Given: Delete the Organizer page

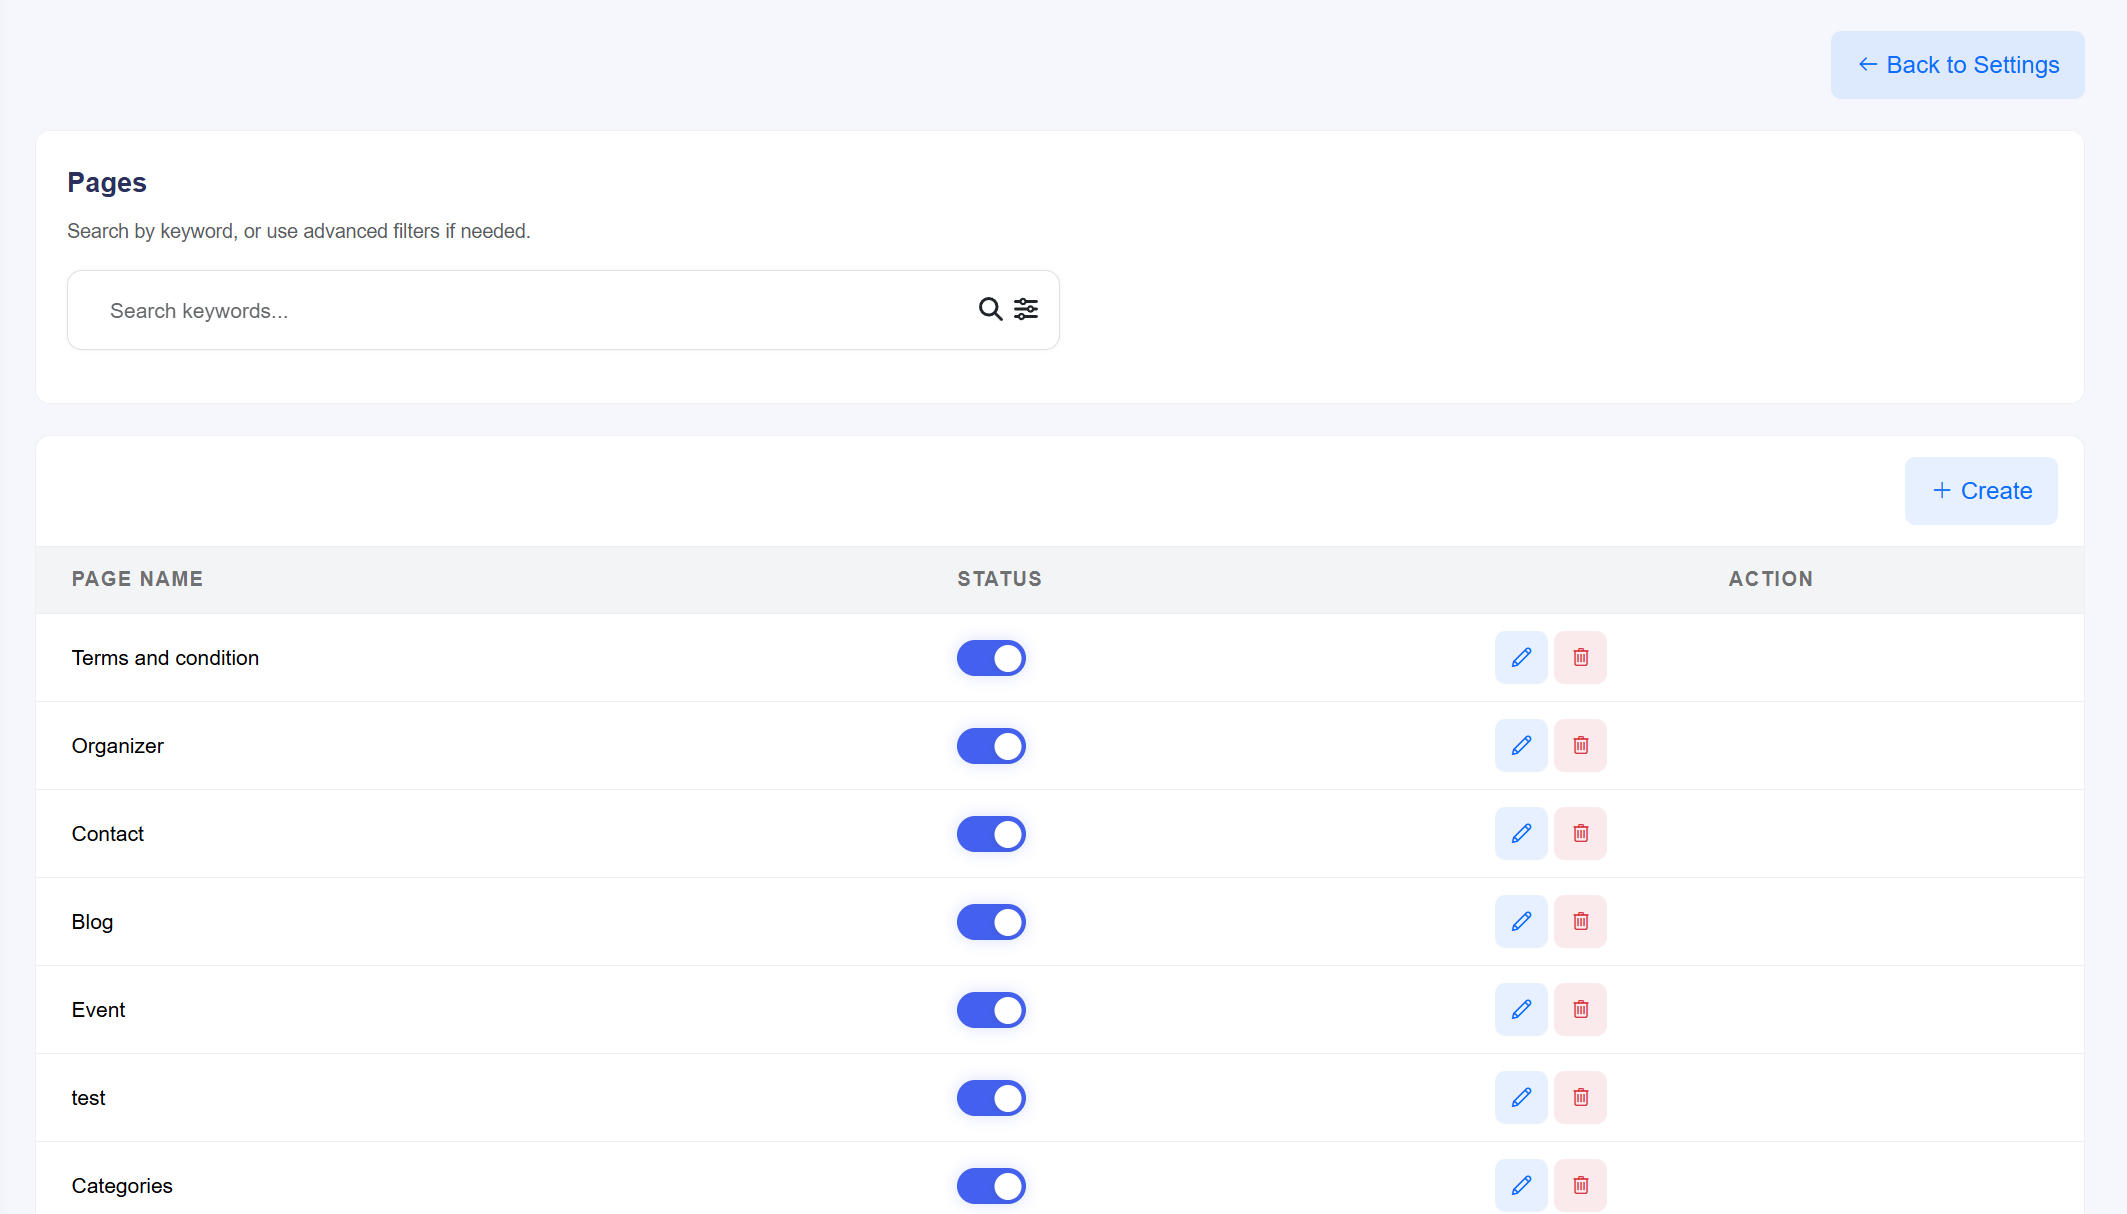Looking at the screenshot, I should click(x=1580, y=745).
